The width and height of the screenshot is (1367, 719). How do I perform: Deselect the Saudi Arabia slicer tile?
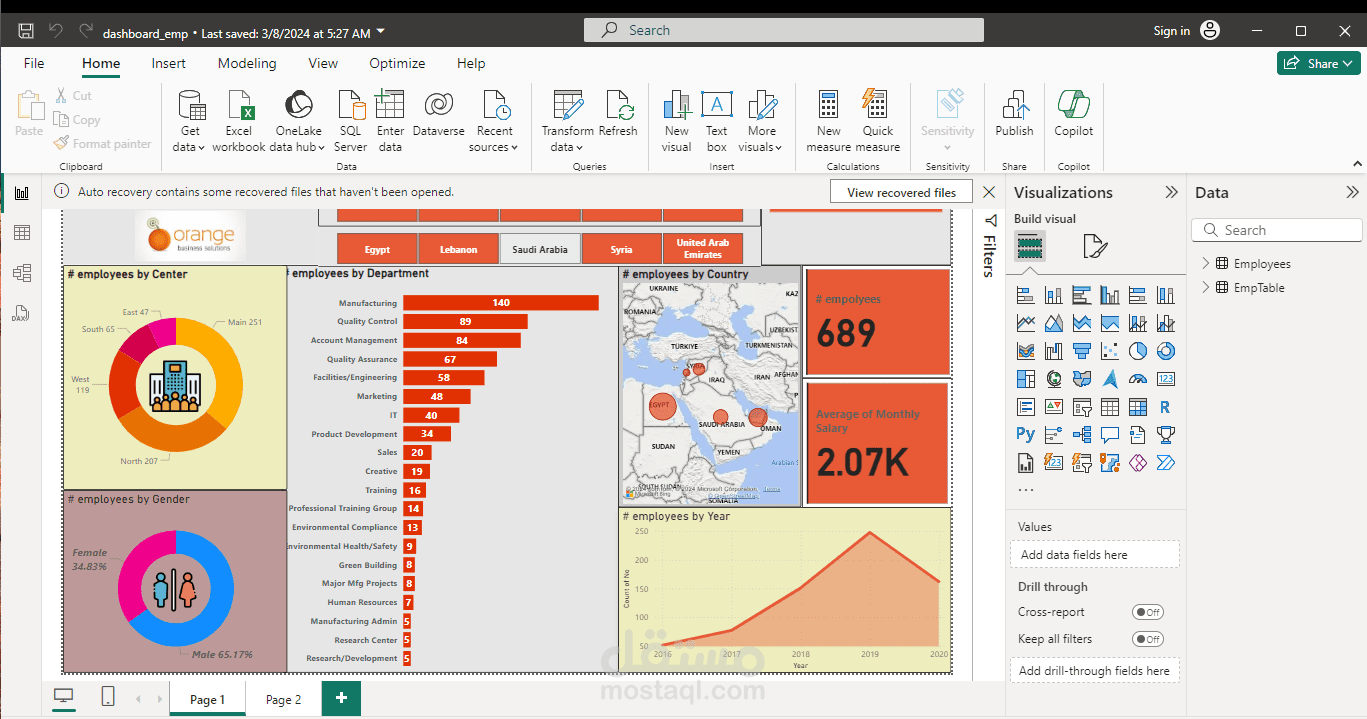540,249
